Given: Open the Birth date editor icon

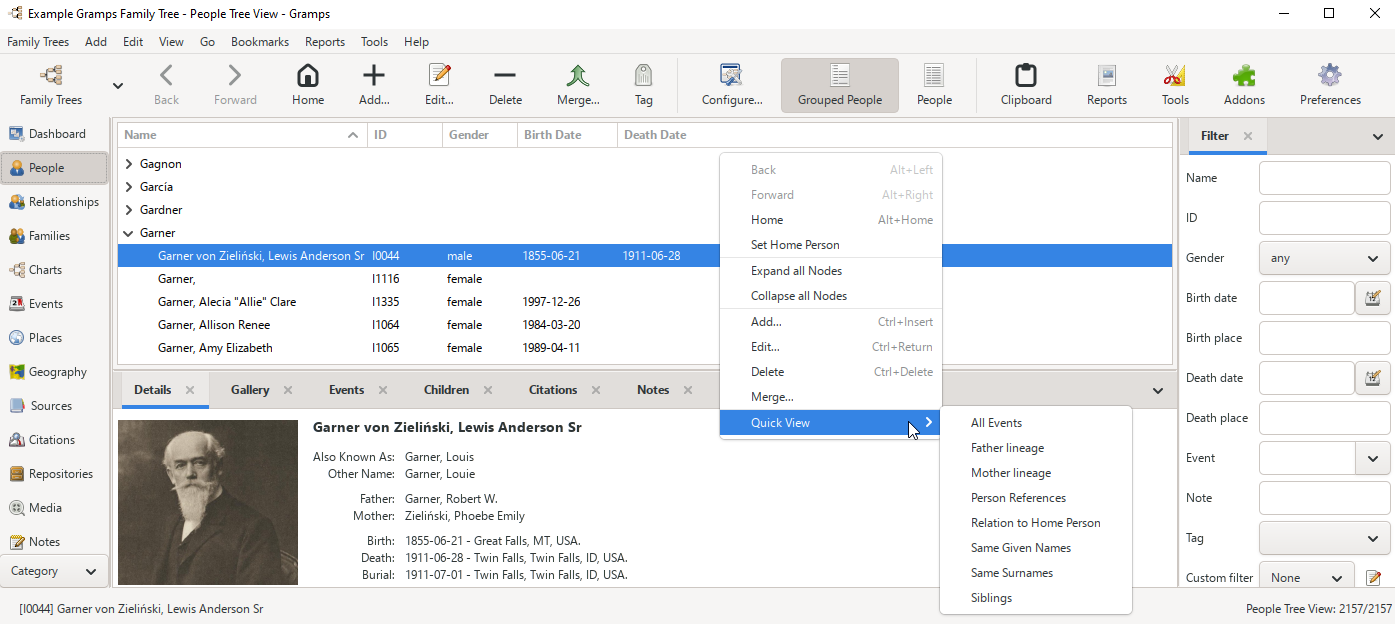Looking at the screenshot, I should [1373, 298].
